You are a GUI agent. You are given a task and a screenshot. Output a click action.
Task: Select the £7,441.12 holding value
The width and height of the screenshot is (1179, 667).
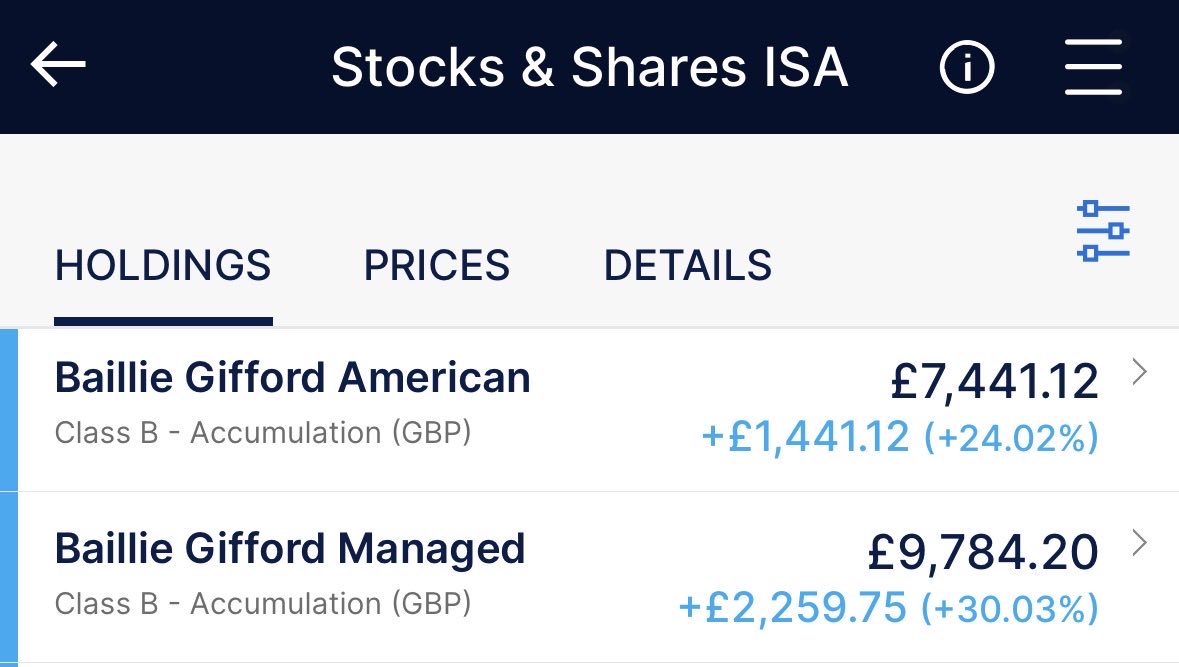click(x=995, y=381)
